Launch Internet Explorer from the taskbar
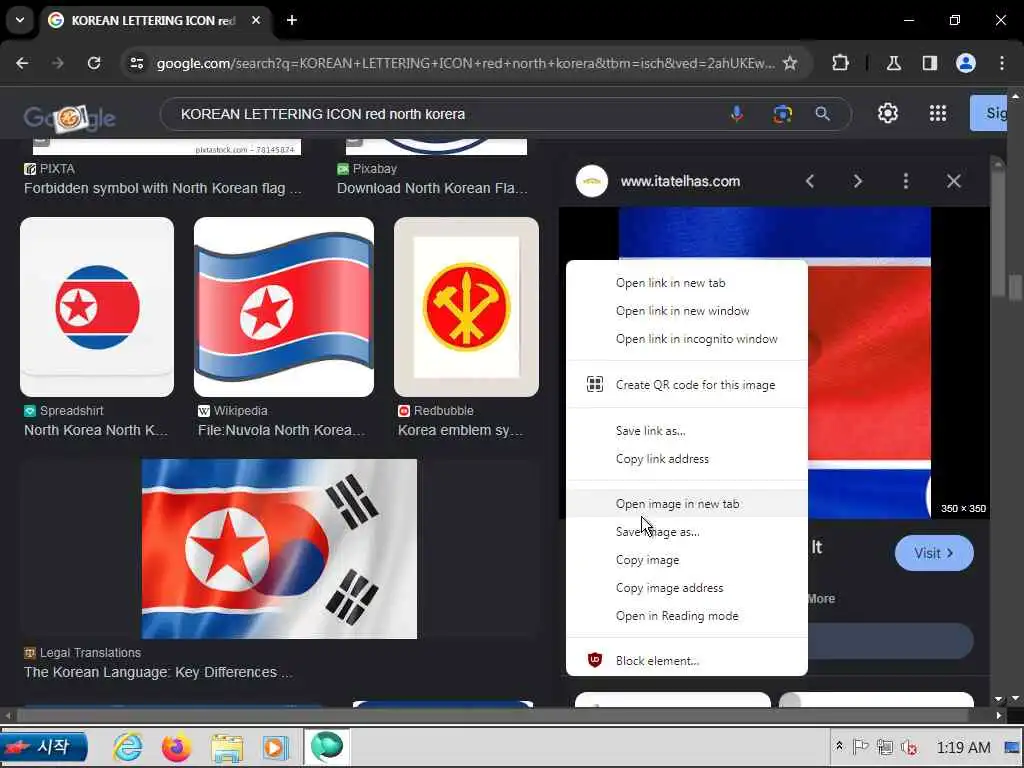Image resolution: width=1024 pixels, height=768 pixels. coord(128,747)
